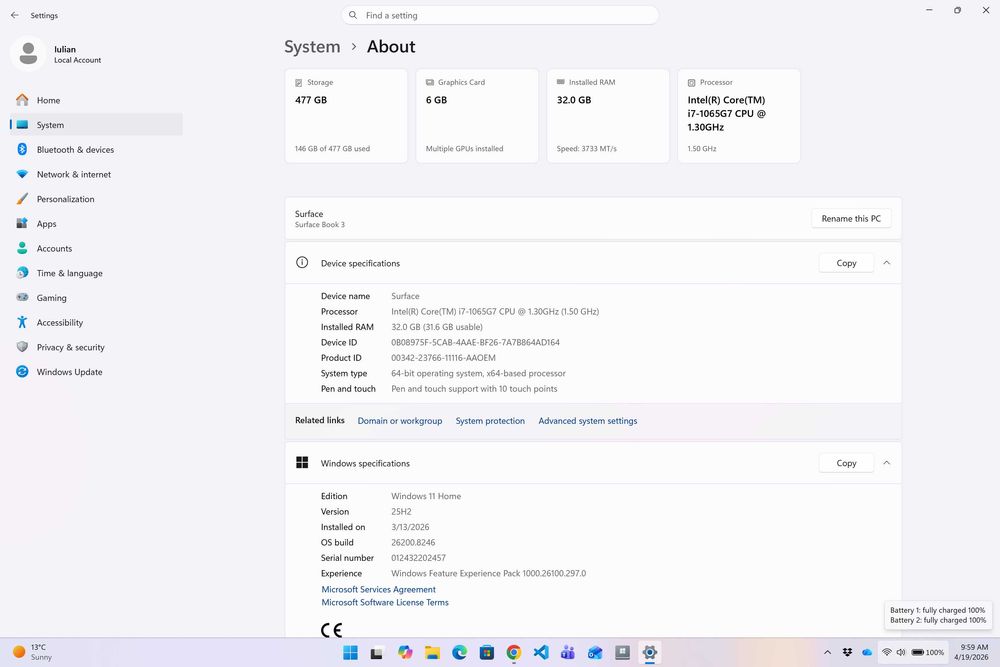Open the 13°C Sunny weather widget

pyautogui.click(x=33, y=652)
